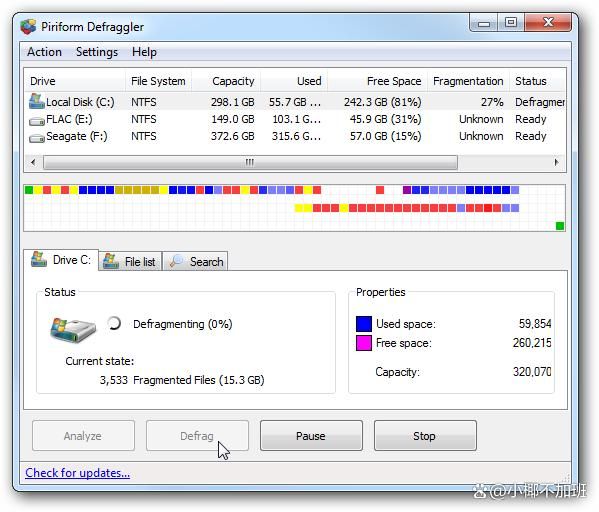Open the Help menu
The image size is (599, 512).
pos(144,52)
